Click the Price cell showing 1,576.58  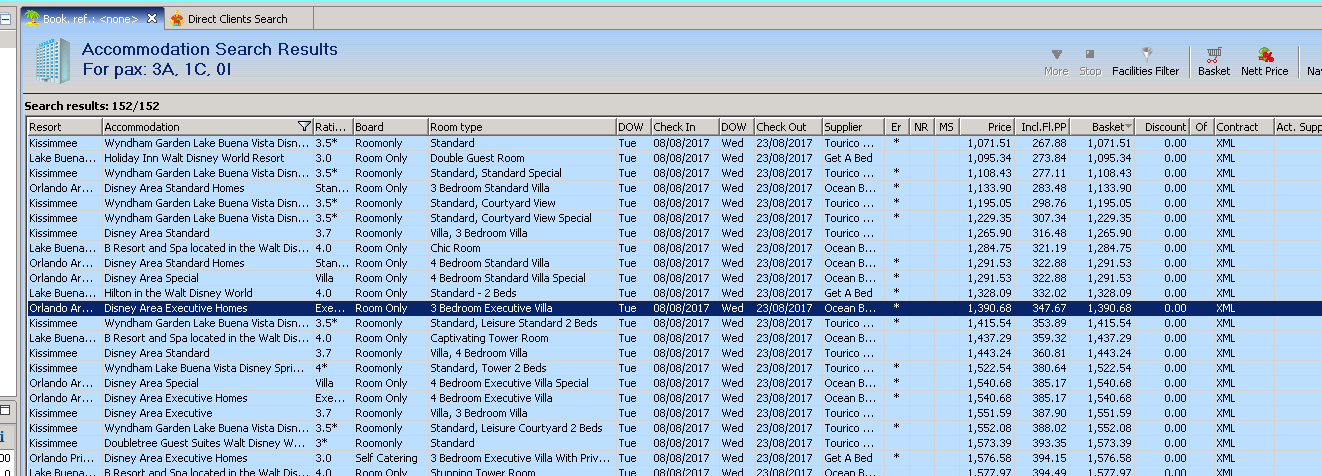point(989,458)
